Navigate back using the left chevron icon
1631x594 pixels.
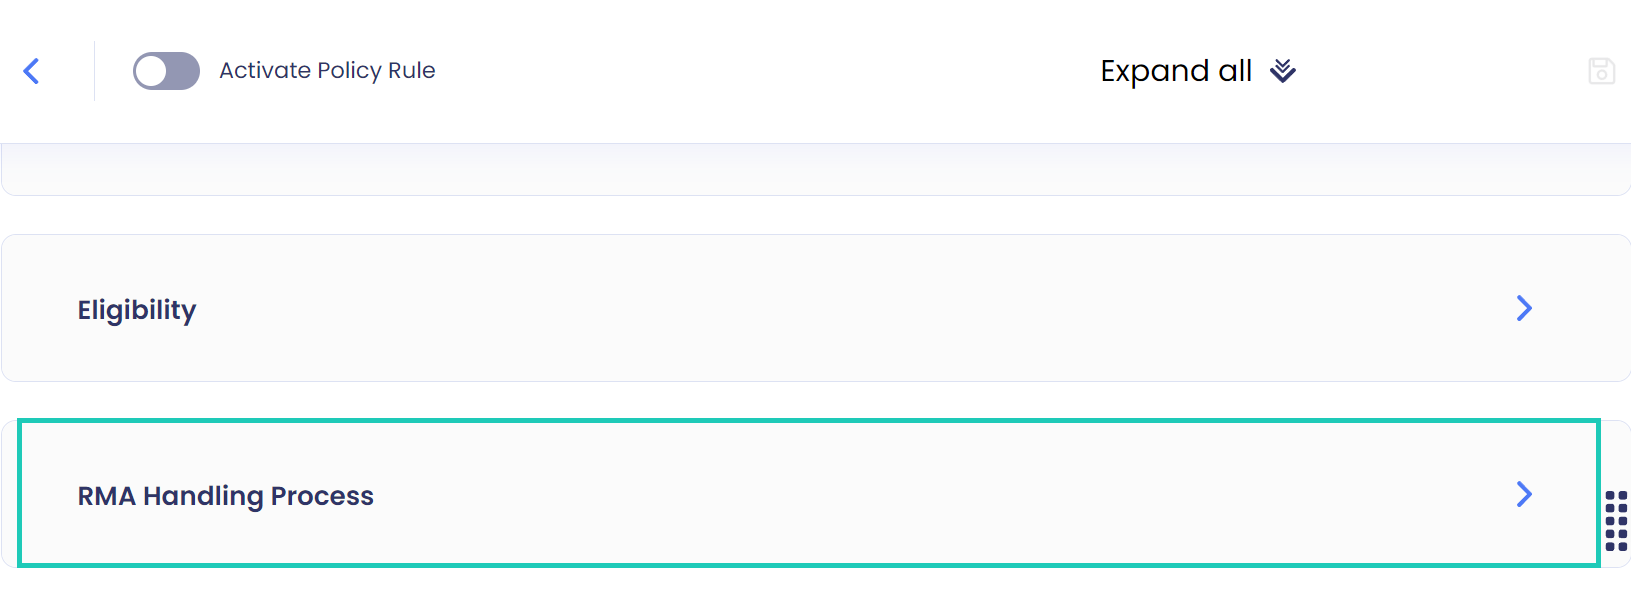point(31,71)
